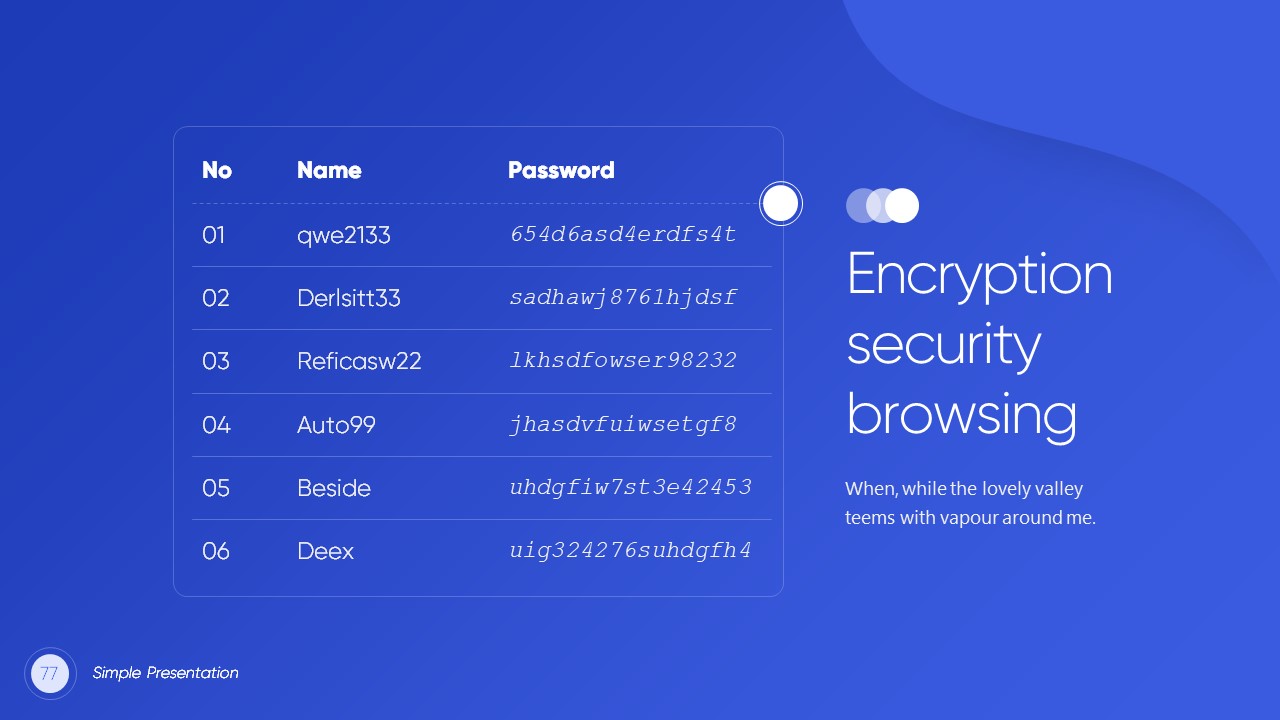The image size is (1280, 720).
Task: Select the Auto99 name cell
Action: tap(336, 425)
